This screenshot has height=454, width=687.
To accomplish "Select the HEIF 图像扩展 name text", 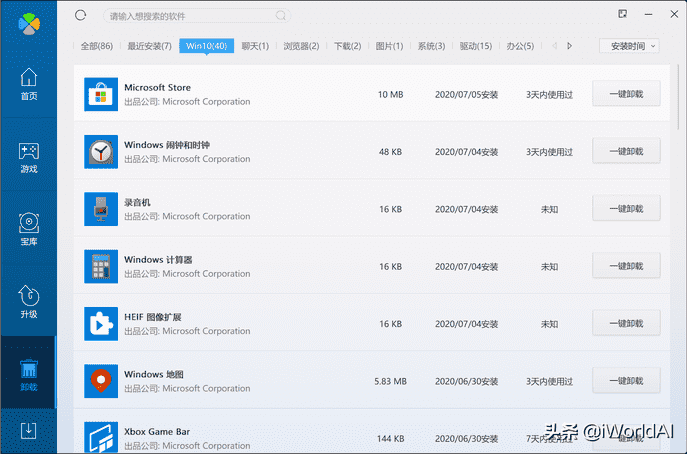I will [152, 317].
